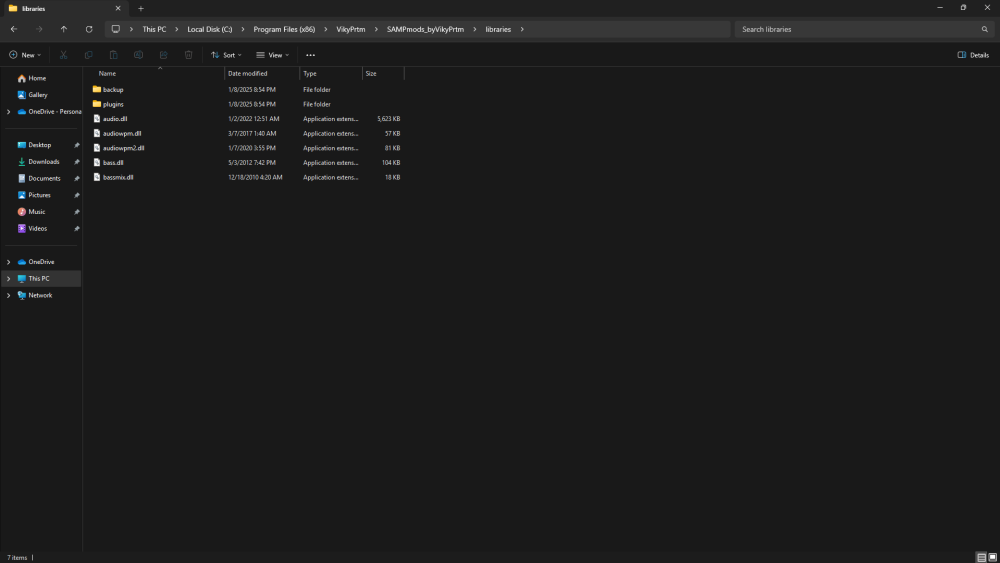Click the Program Files (x86) breadcrumb
The width and height of the screenshot is (1000, 563).
(x=284, y=29)
